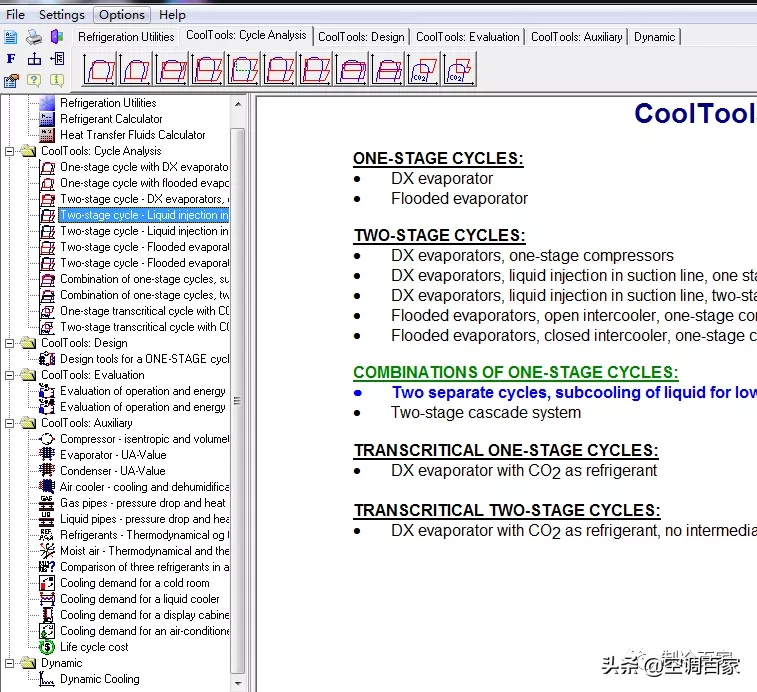
Task: Select Comparison of three refrigerants item
Action: 144,567
